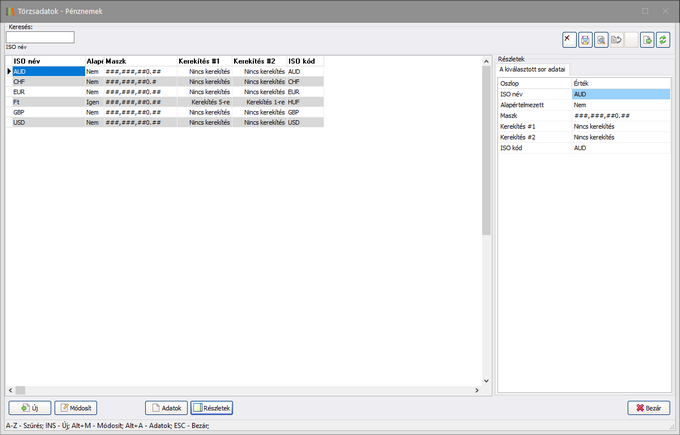
Task: Click the Új (new) button
Action: [x=29, y=408]
